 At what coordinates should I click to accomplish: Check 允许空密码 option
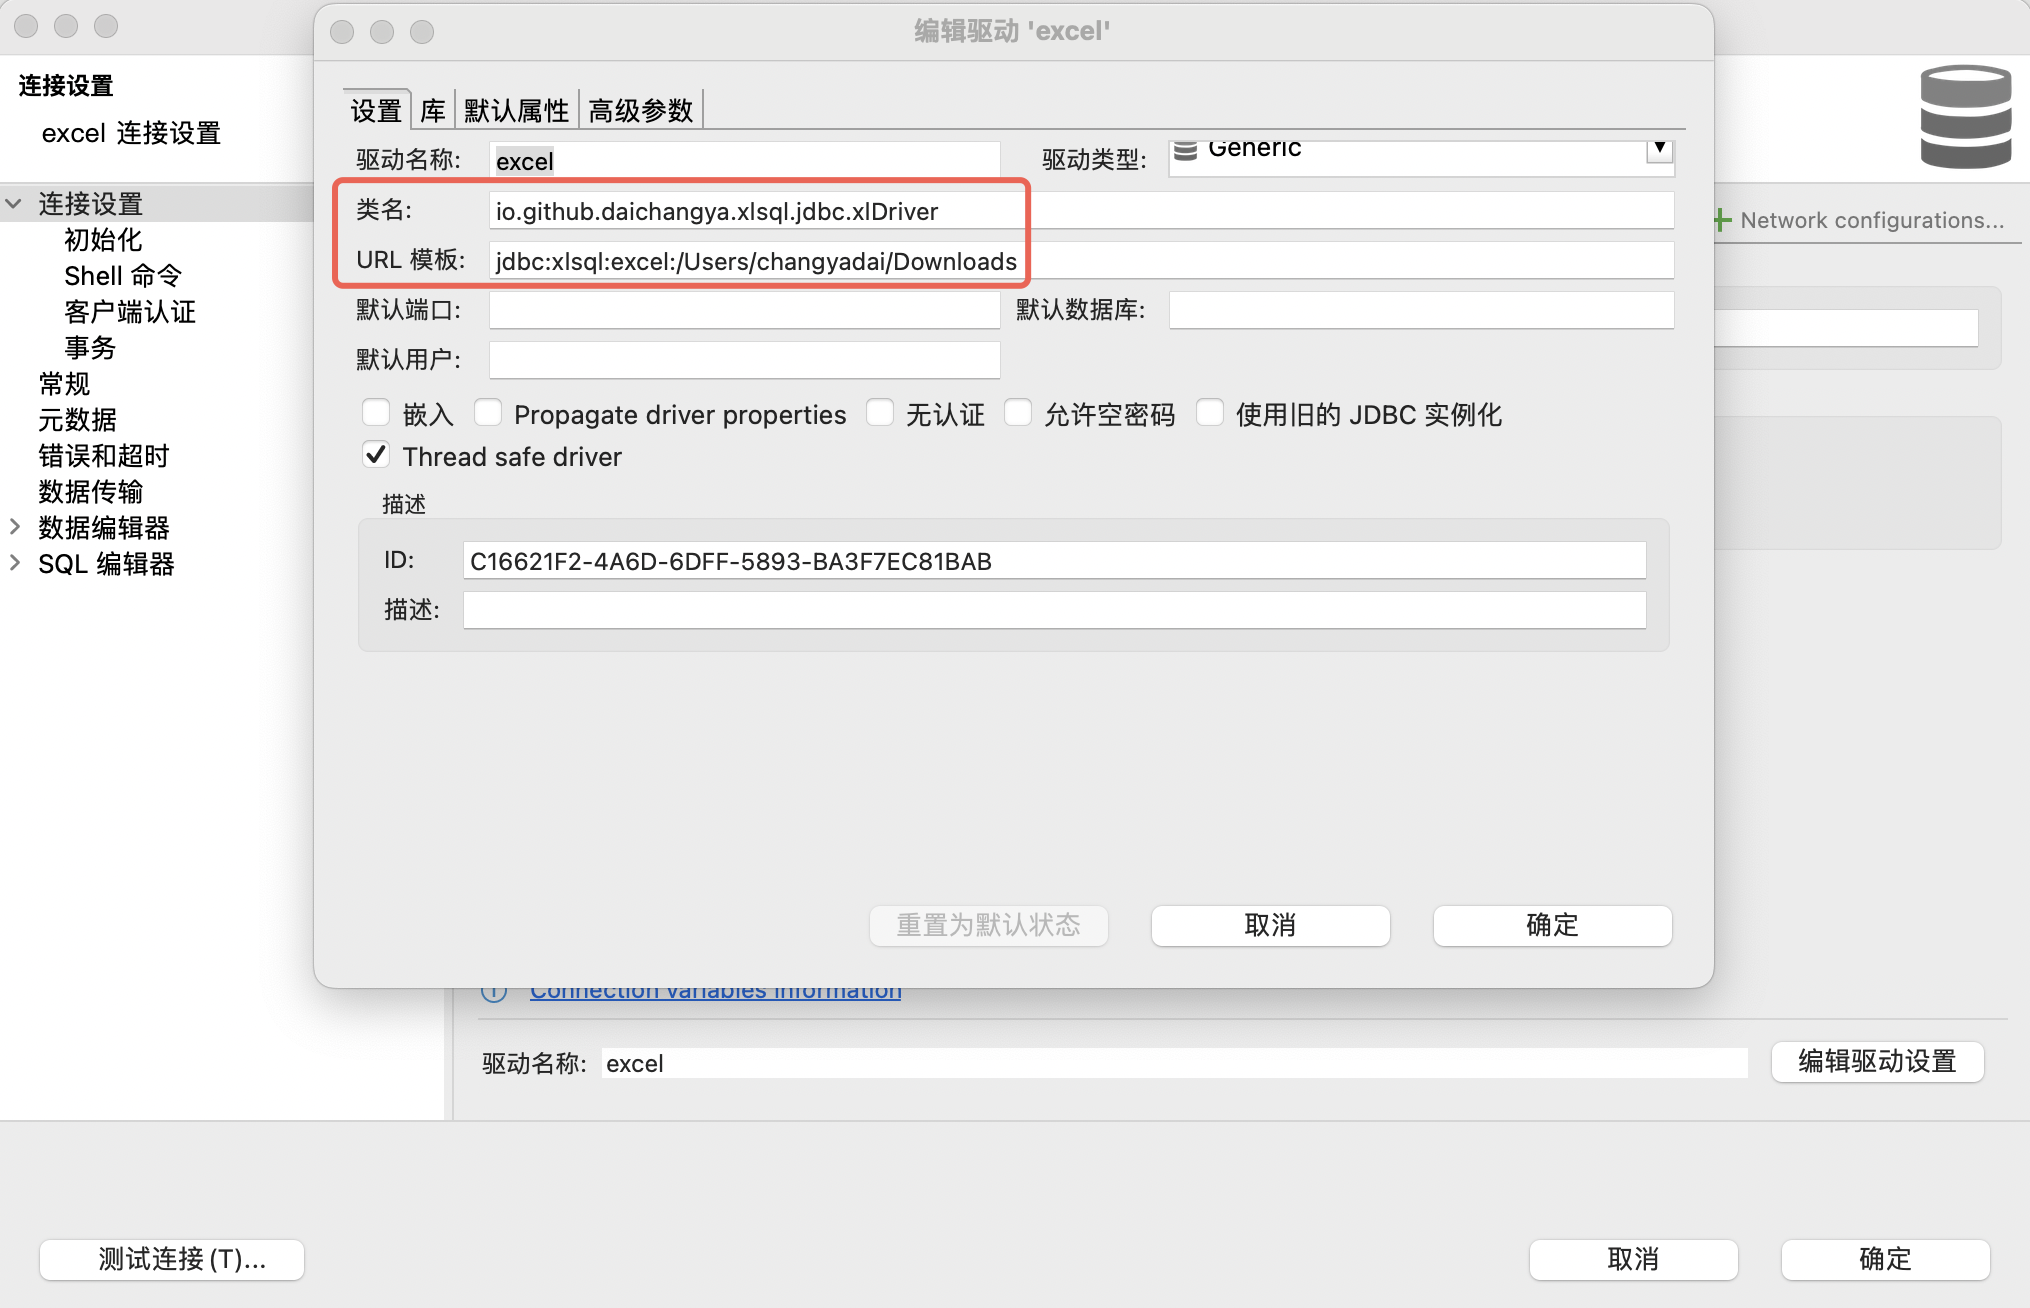point(1018,413)
